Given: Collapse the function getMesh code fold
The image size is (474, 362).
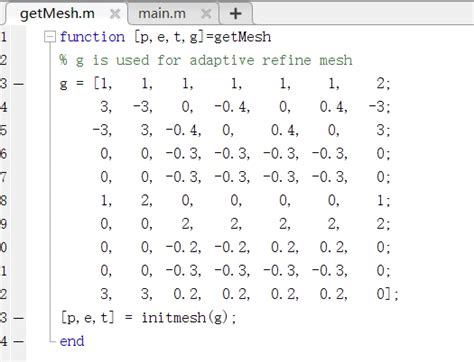Looking at the screenshot, I should point(50,37).
